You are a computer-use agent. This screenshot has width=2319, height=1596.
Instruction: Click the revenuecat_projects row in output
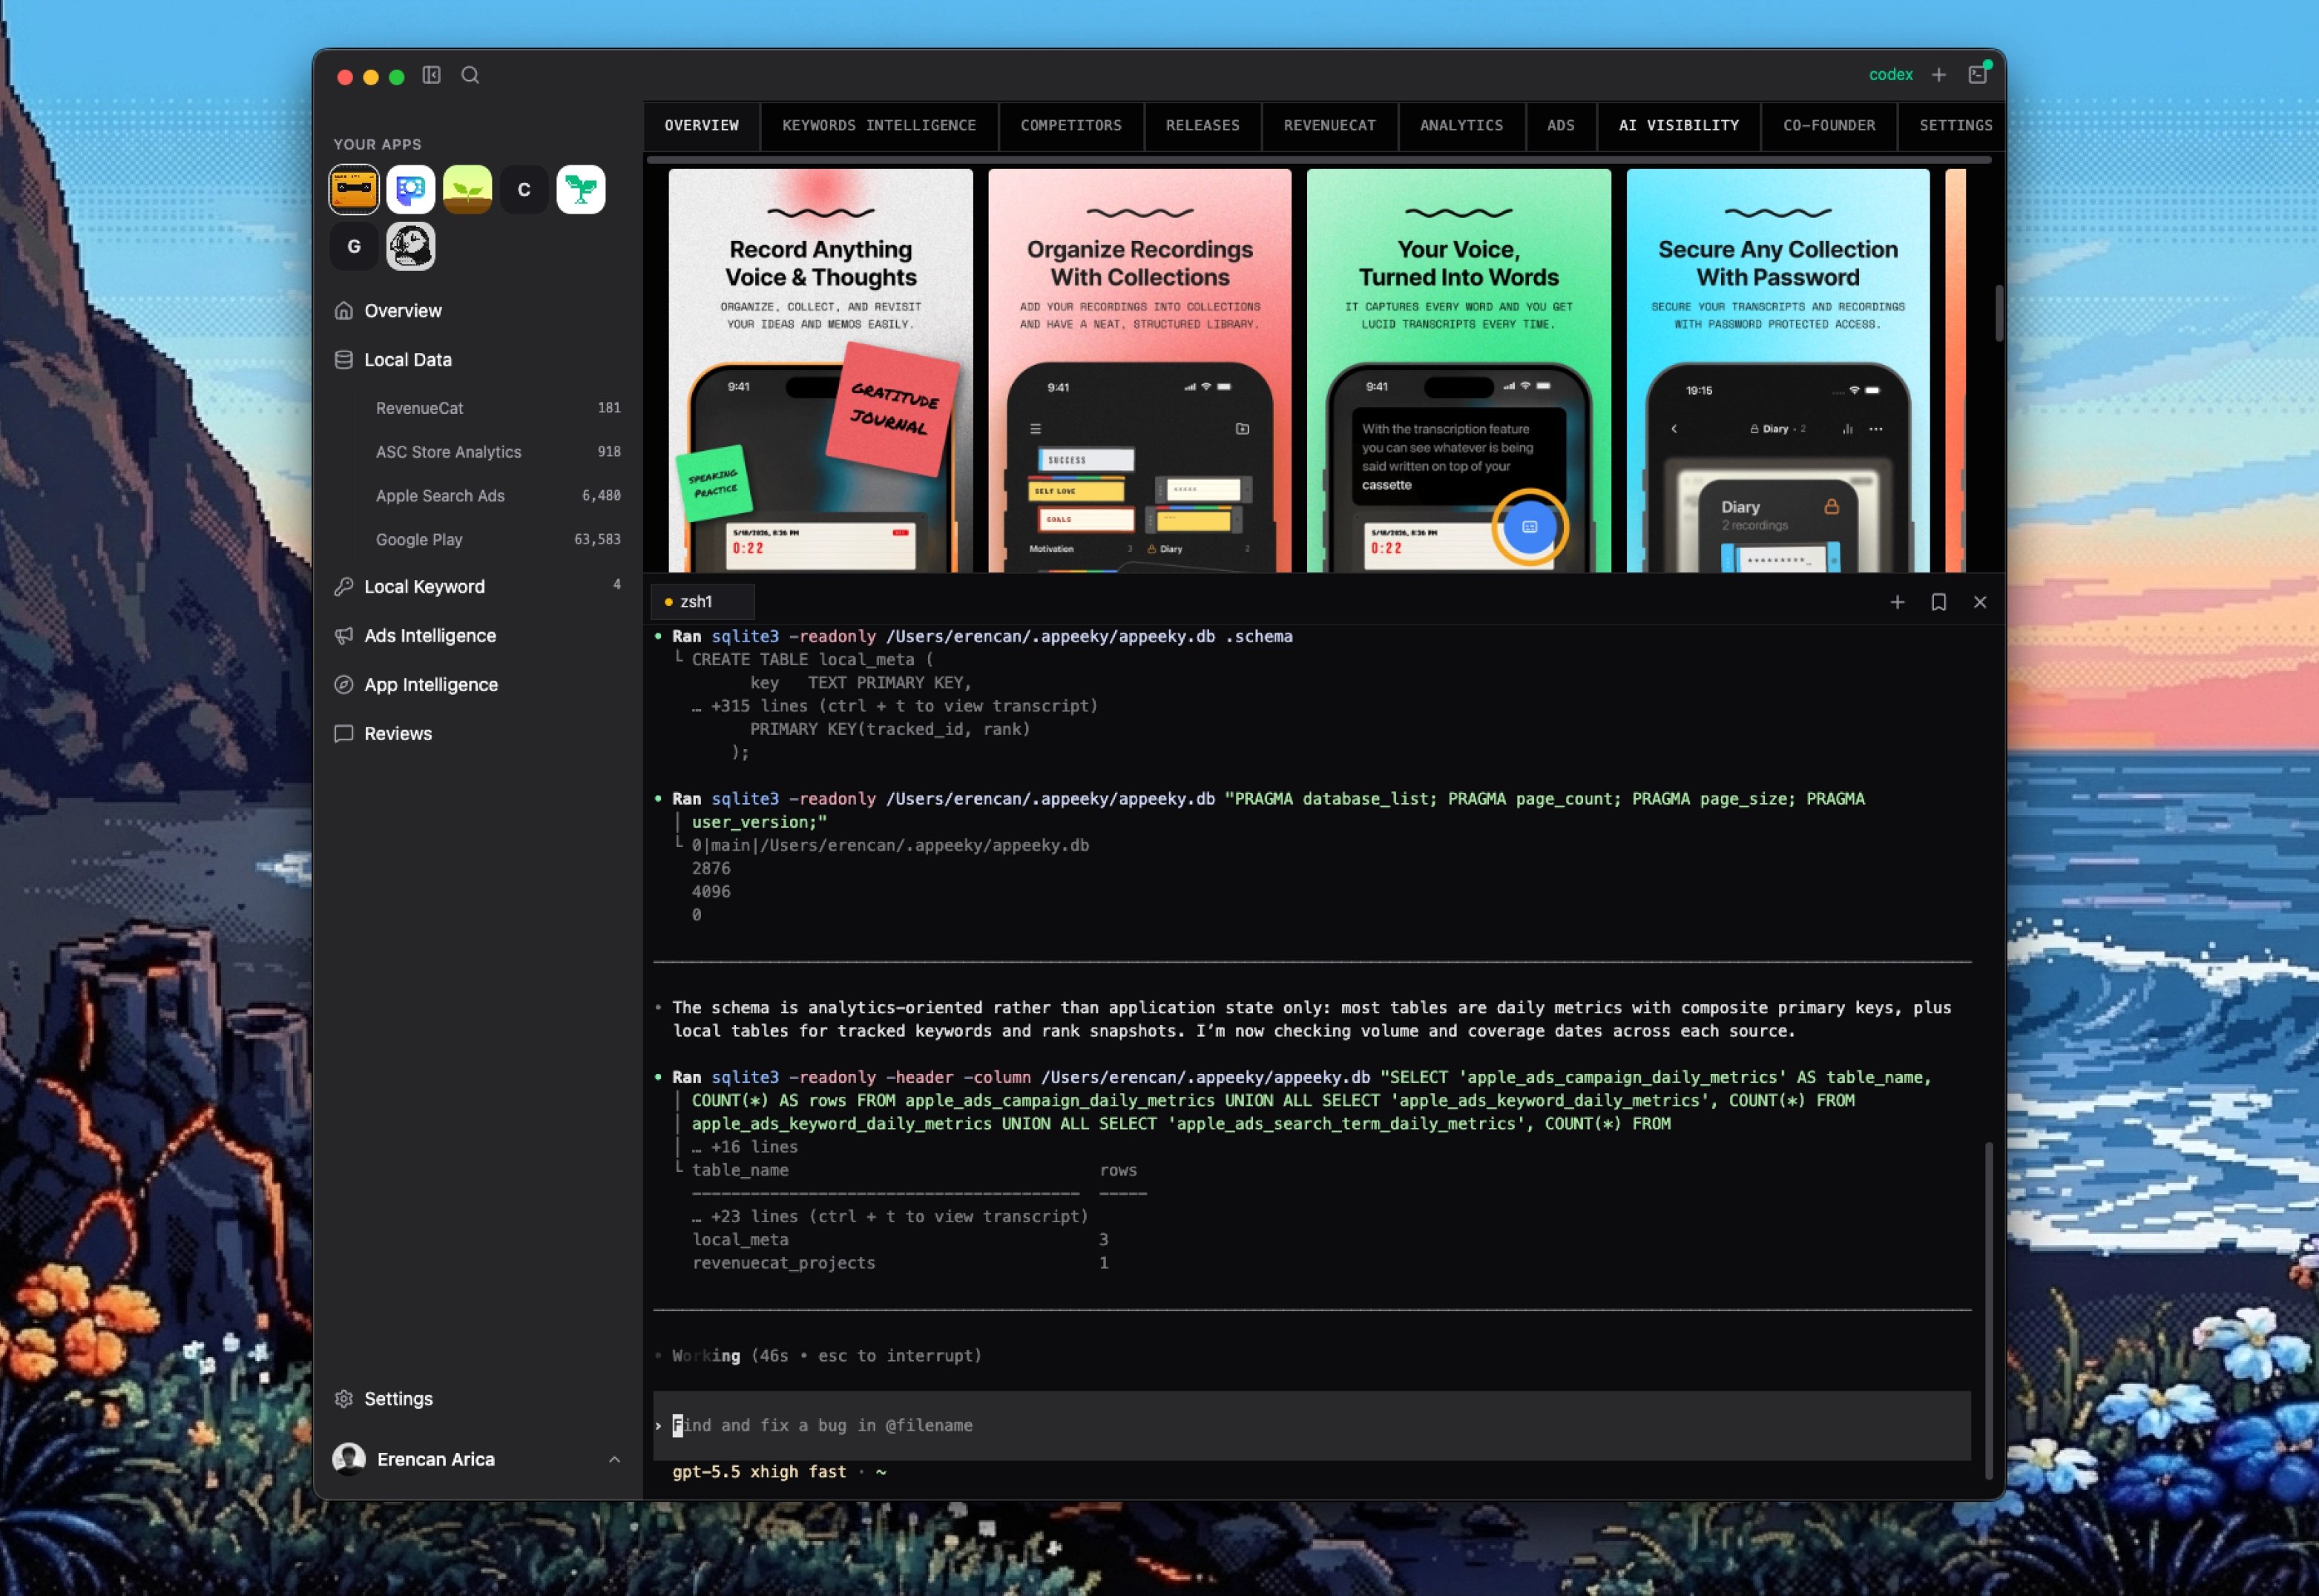click(900, 1263)
